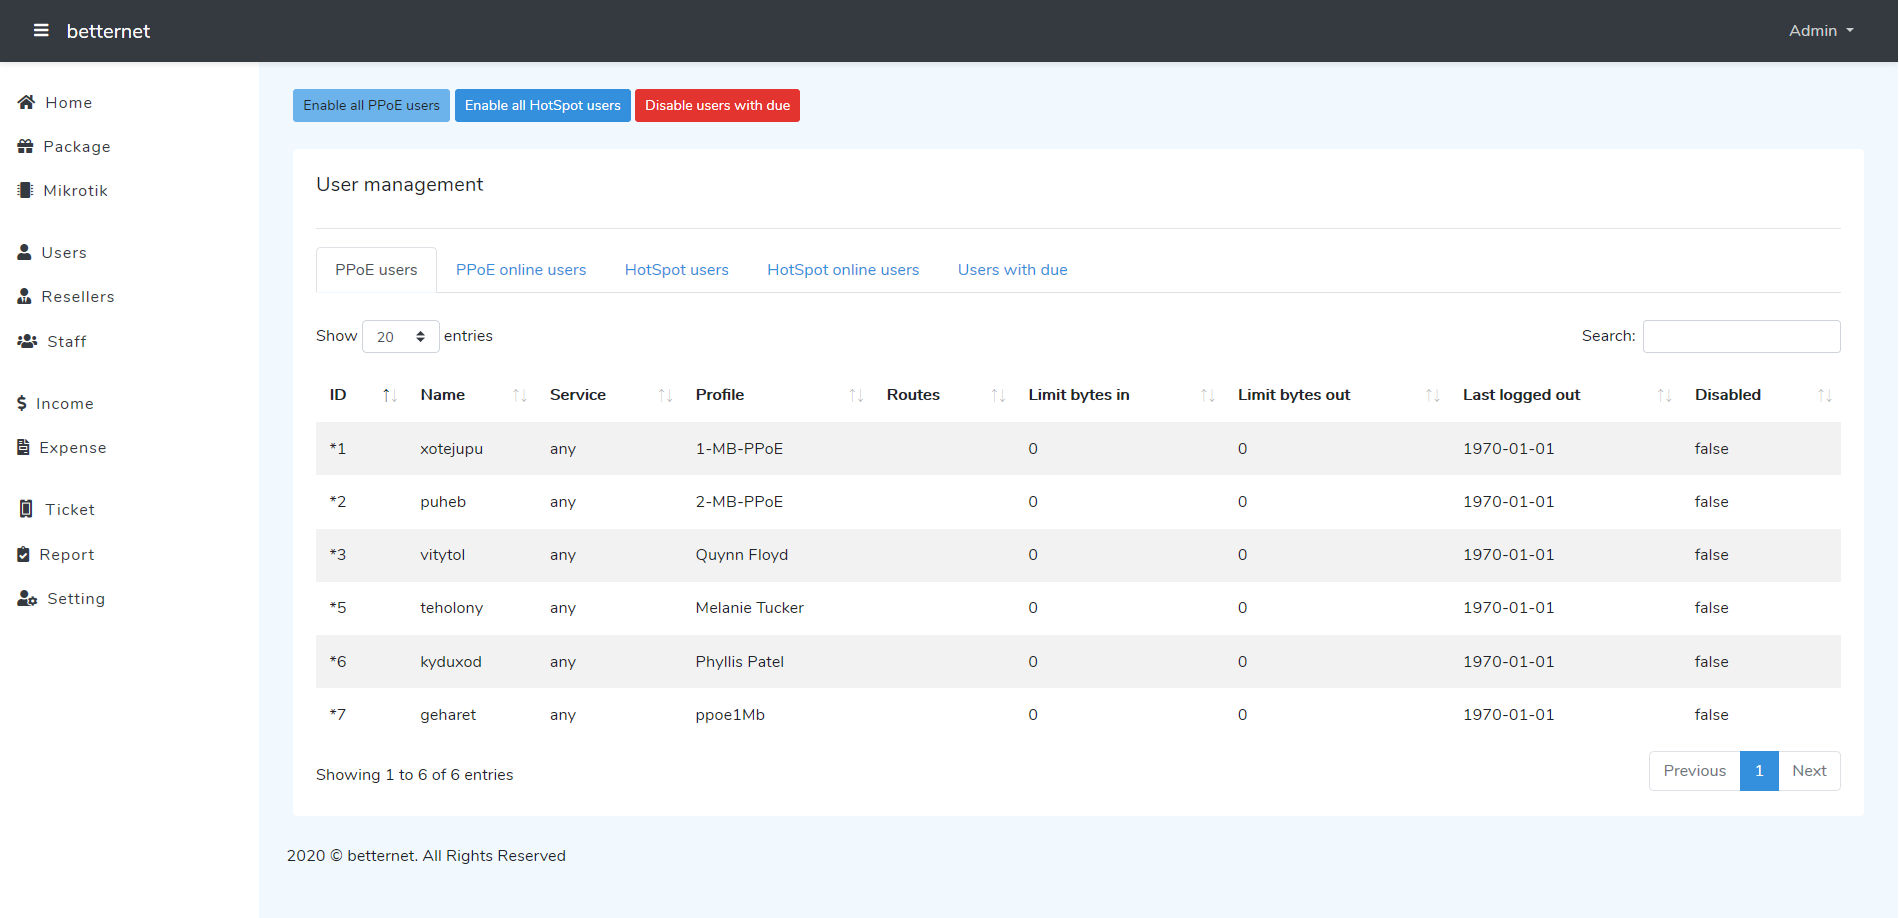Toggle sorting on the Disabled column
The image size is (1899, 918).
click(1826, 395)
